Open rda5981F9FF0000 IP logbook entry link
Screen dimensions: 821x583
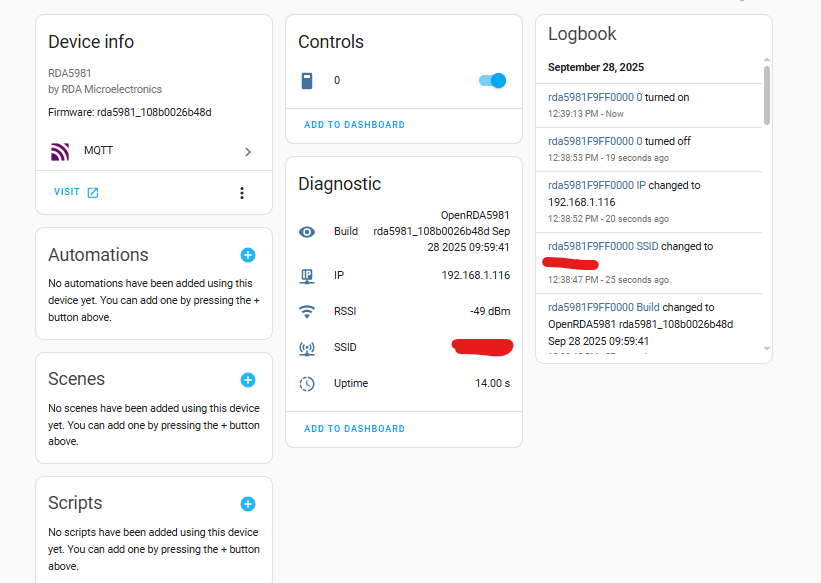[597, 185]
